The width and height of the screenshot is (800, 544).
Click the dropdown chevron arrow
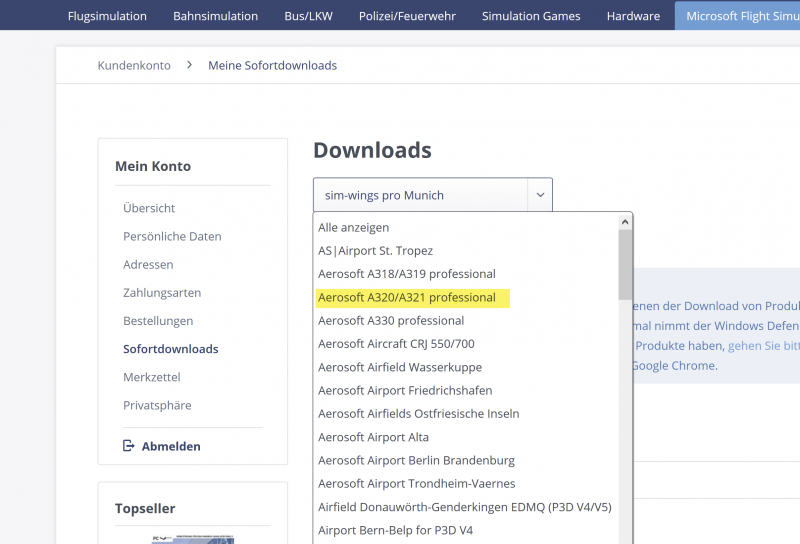[x=540, y=195]
